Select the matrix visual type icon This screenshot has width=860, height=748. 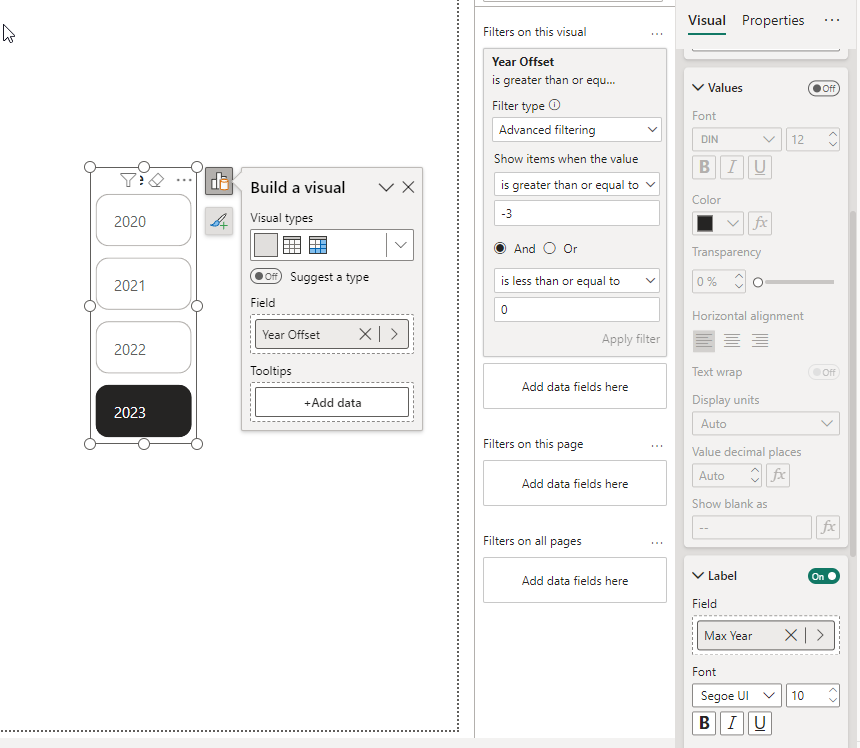click(x=318, y=245)
